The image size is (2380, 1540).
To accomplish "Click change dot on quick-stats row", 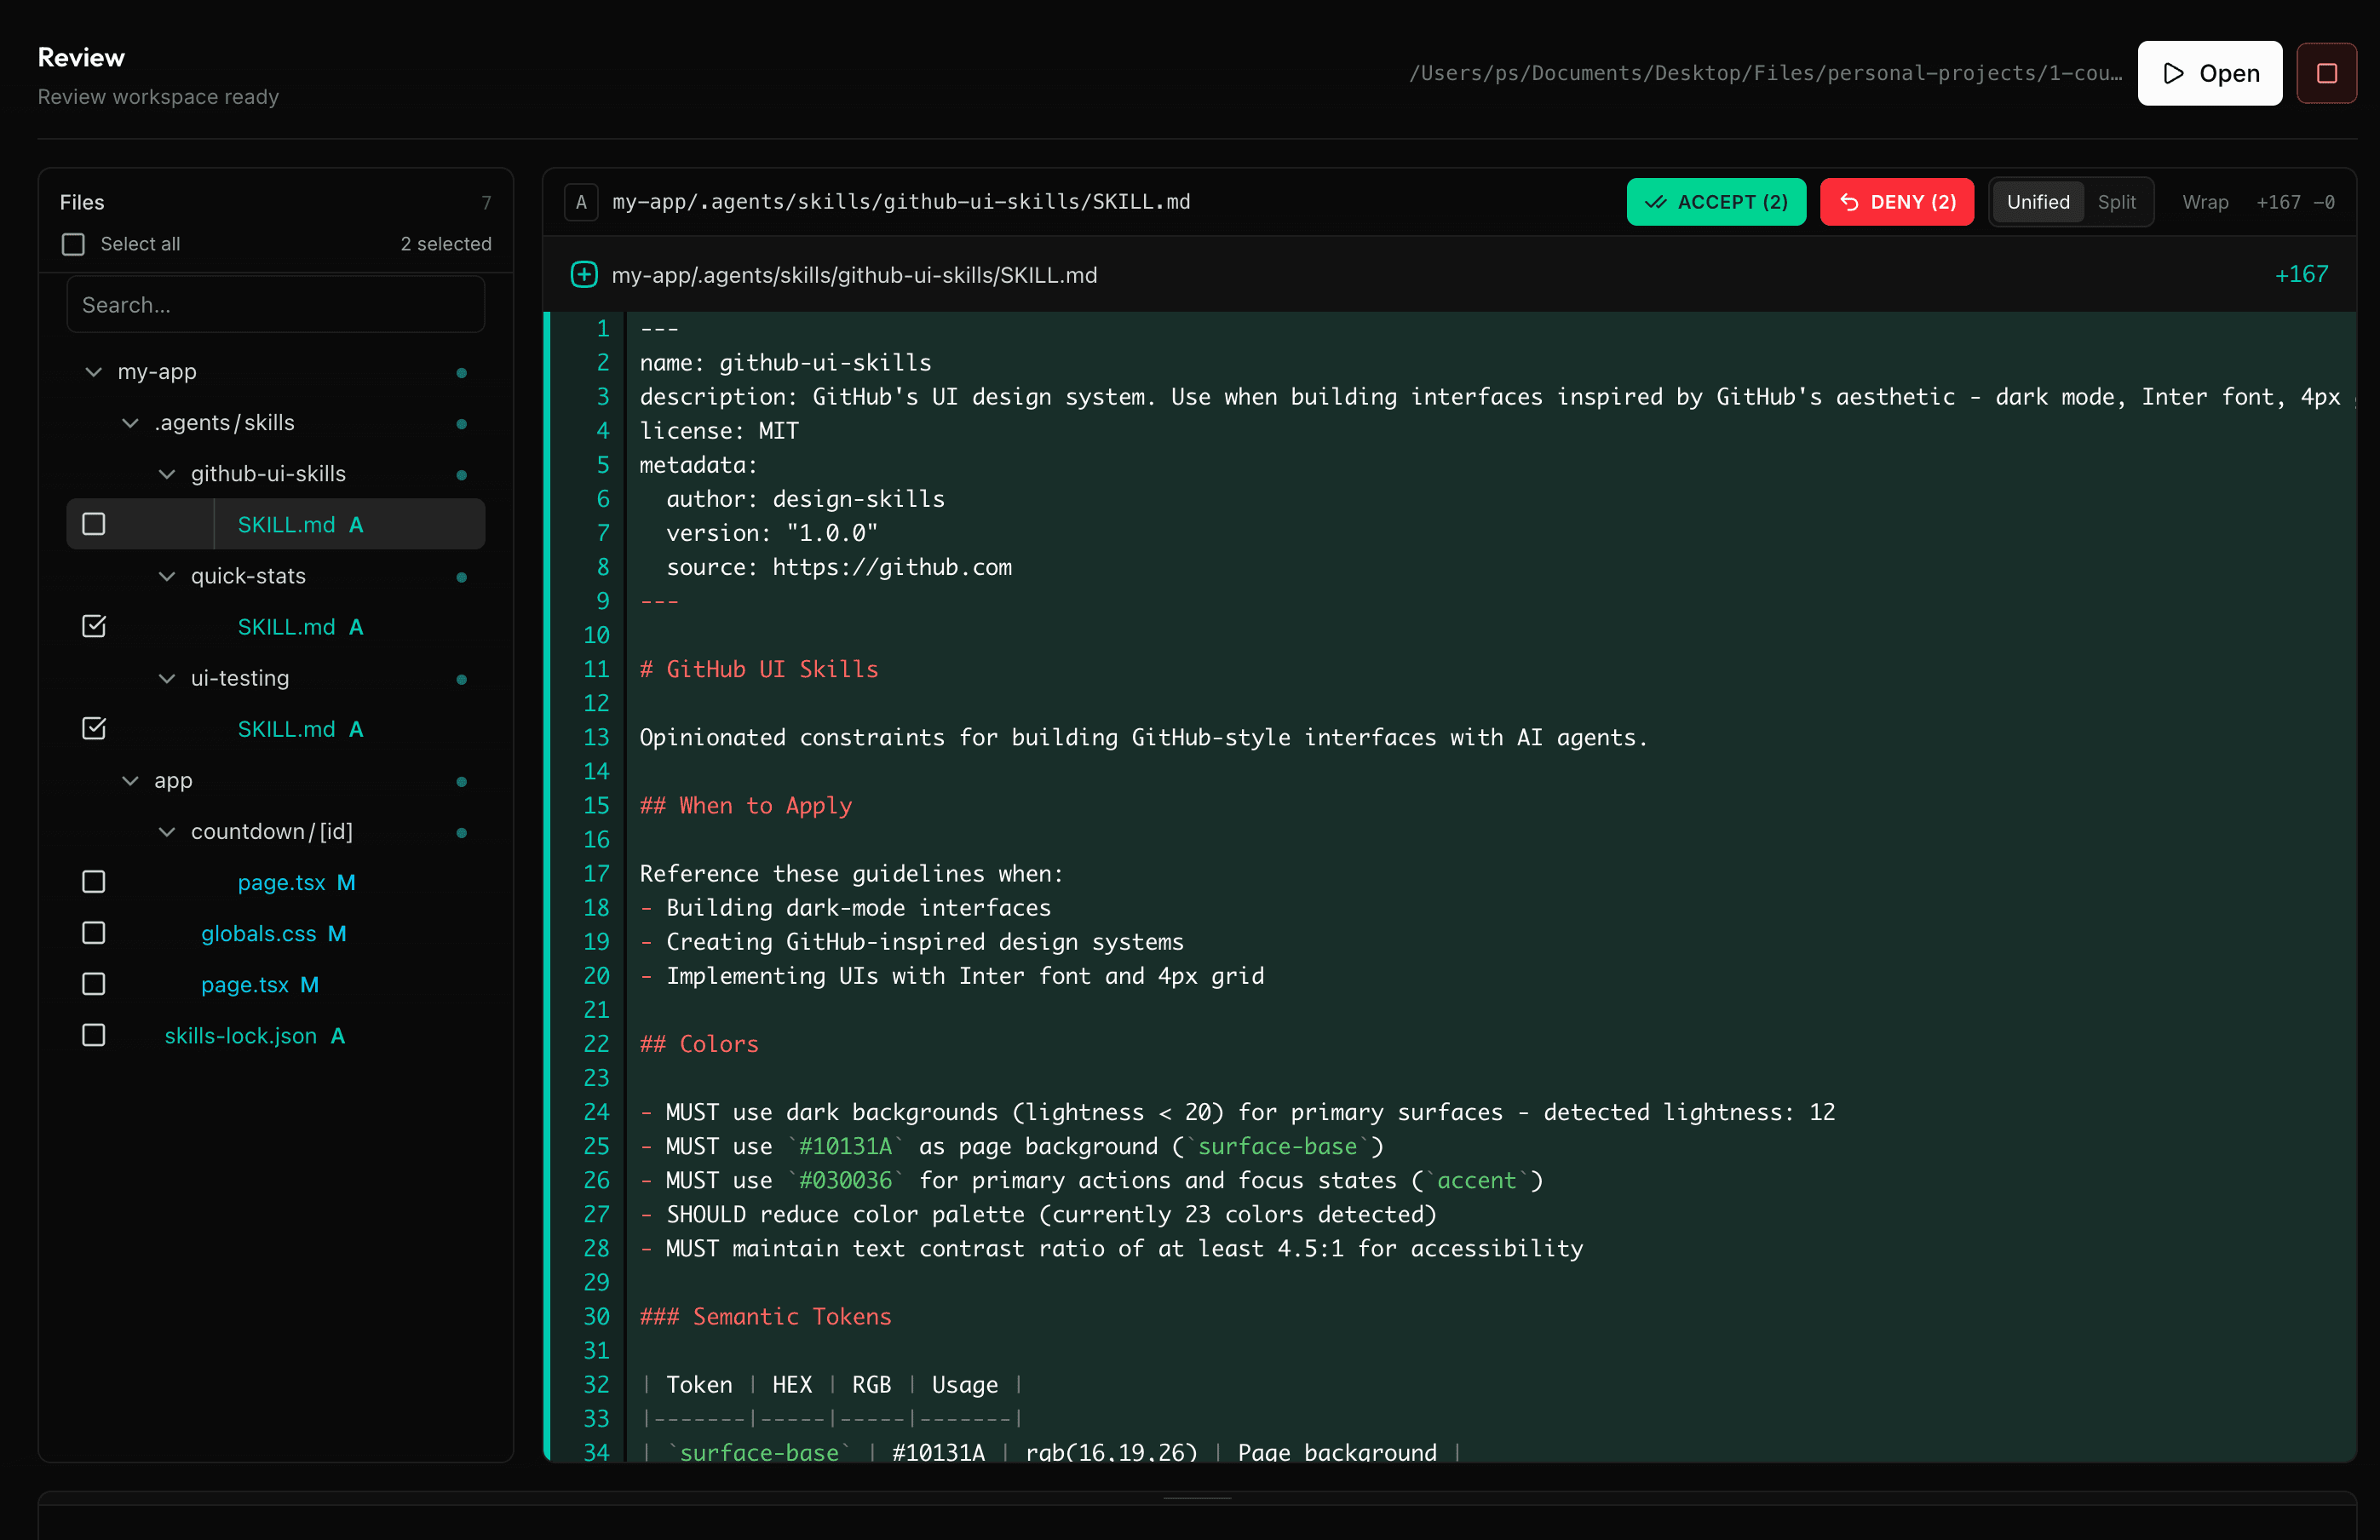I will pyautogui.click(x=461, y=577).
